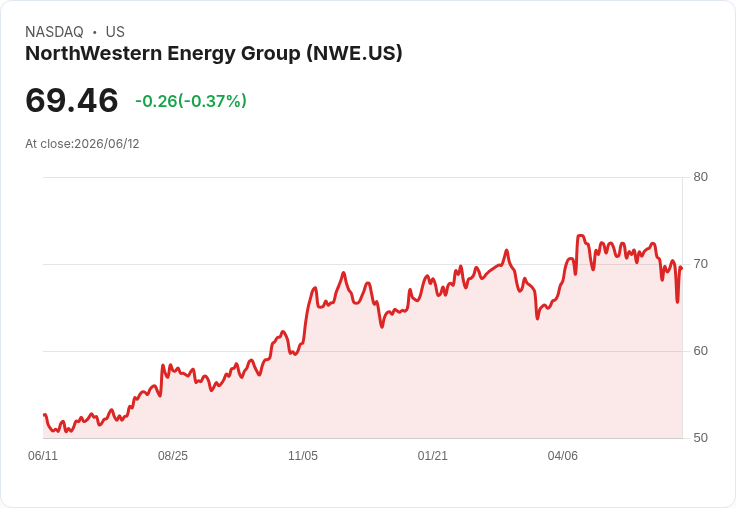Viewport: 736px width, 508px height.
Task: Click the price line's rightmost endpoint
Action: point(682,268)
